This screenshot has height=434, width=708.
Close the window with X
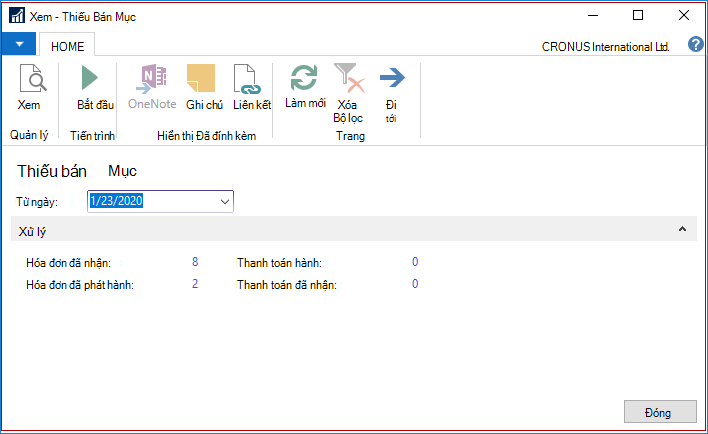(x=684, y=16)
